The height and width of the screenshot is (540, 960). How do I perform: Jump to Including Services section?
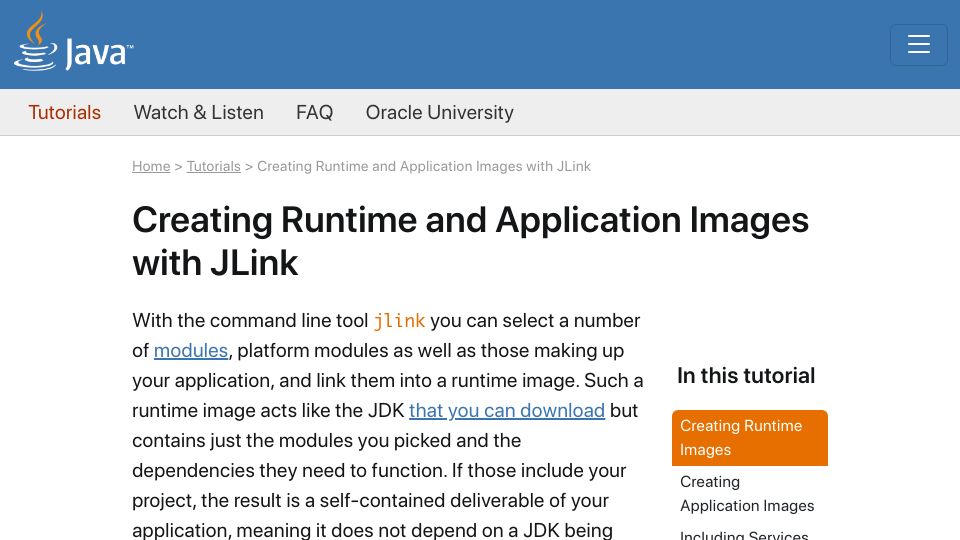744,534
